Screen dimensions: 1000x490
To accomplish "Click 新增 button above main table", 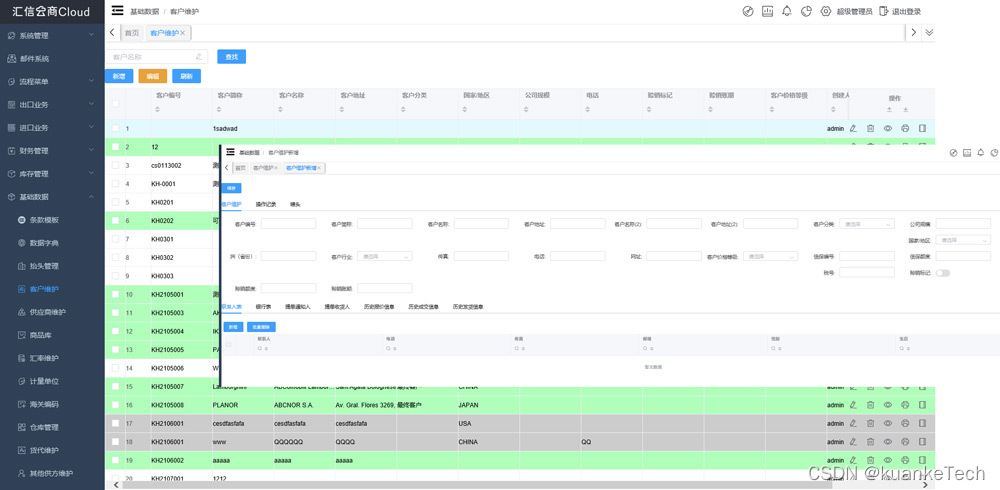I will pos(119,76).
